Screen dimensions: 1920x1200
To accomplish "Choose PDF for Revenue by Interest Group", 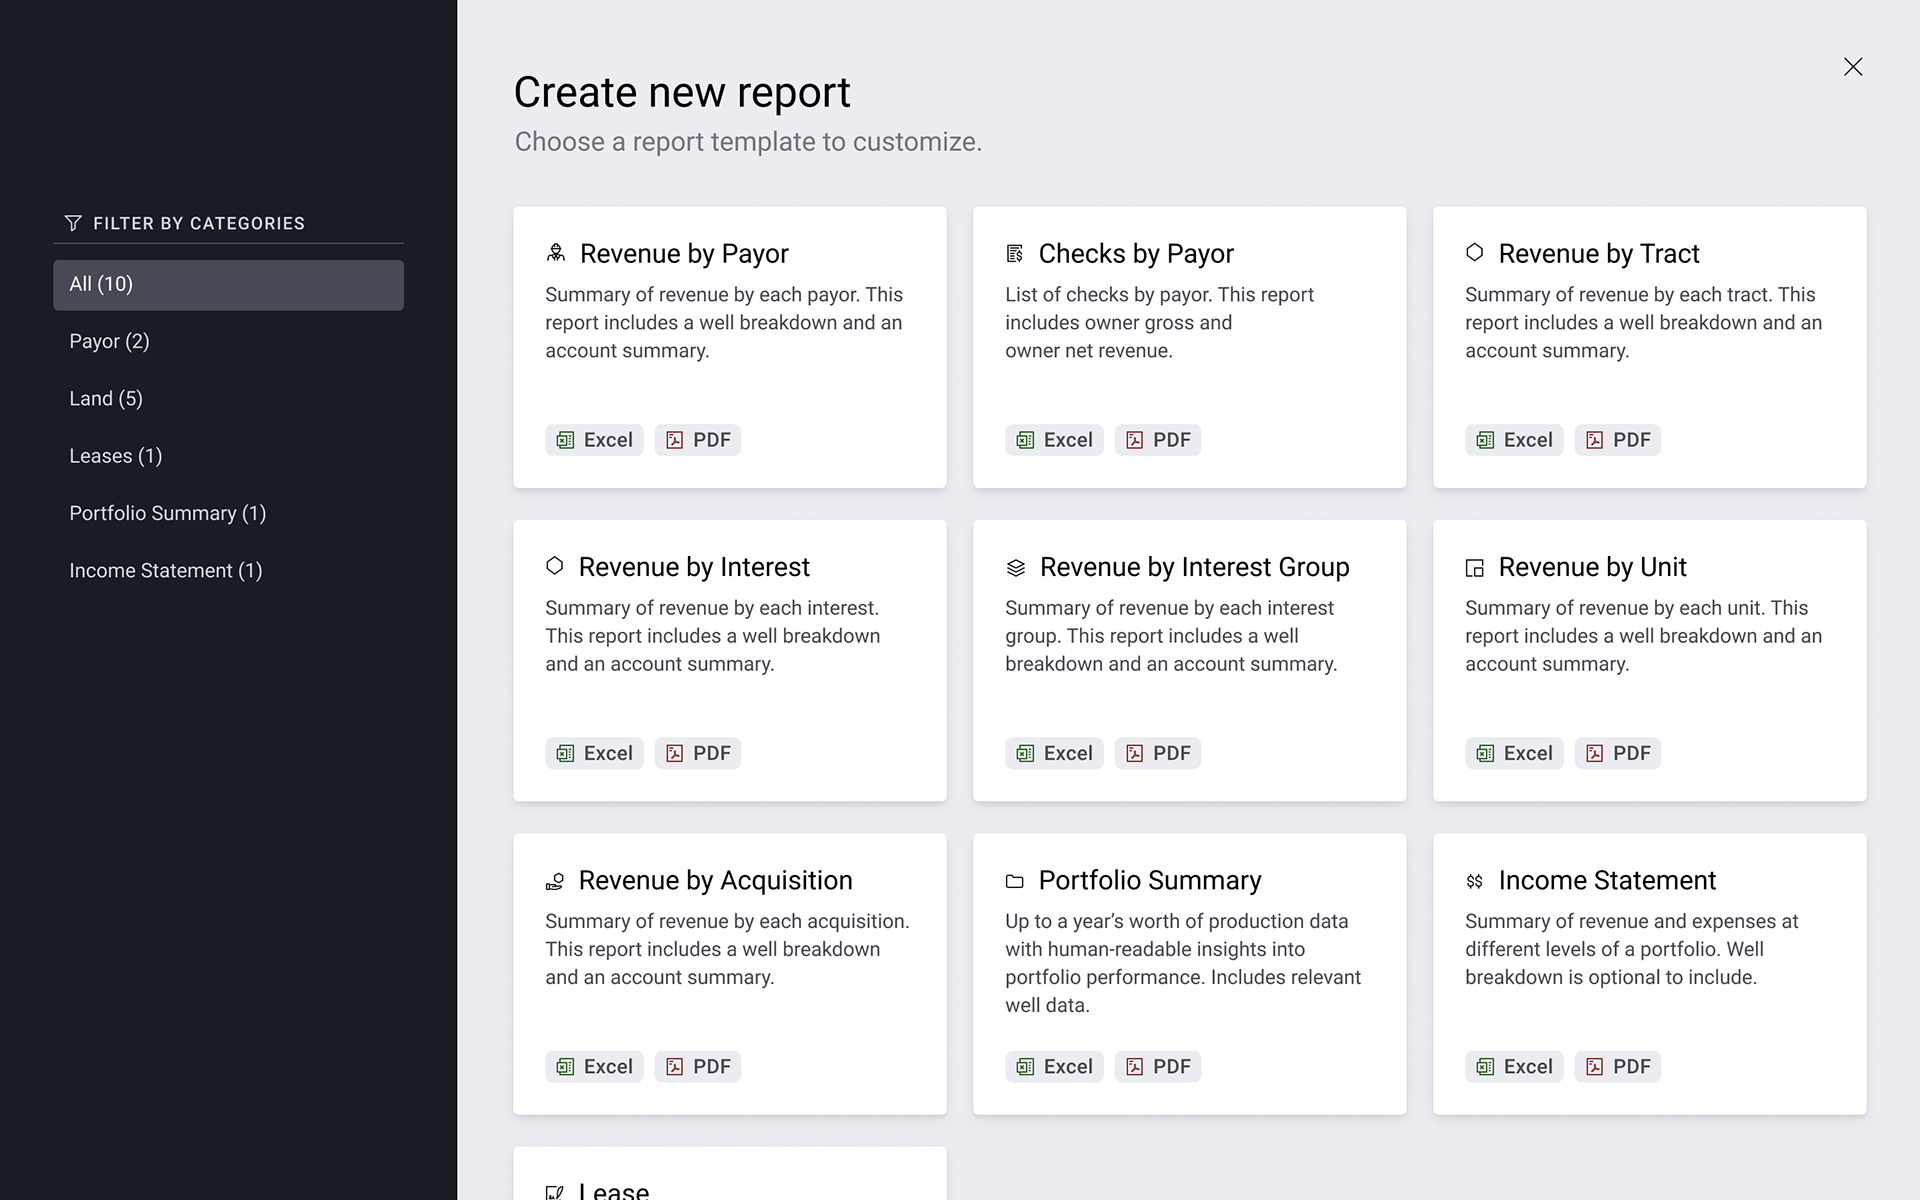I will [x=1158, y=753].
